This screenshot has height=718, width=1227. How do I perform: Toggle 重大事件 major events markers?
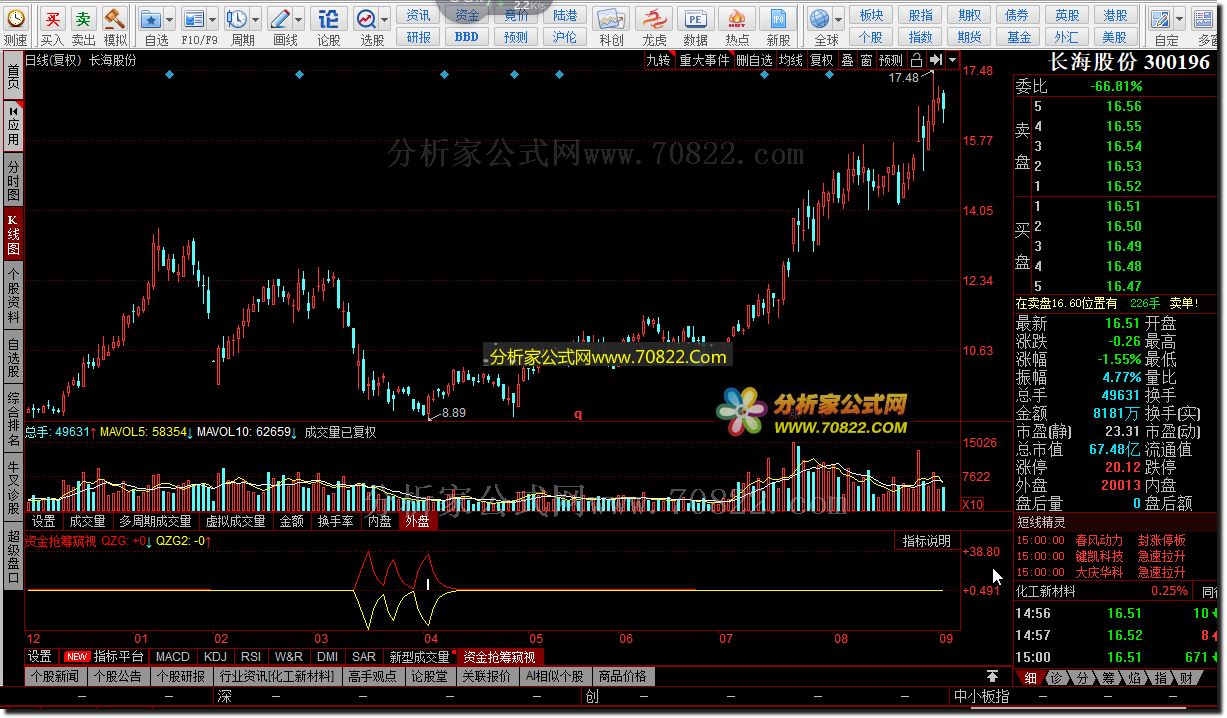704,60
